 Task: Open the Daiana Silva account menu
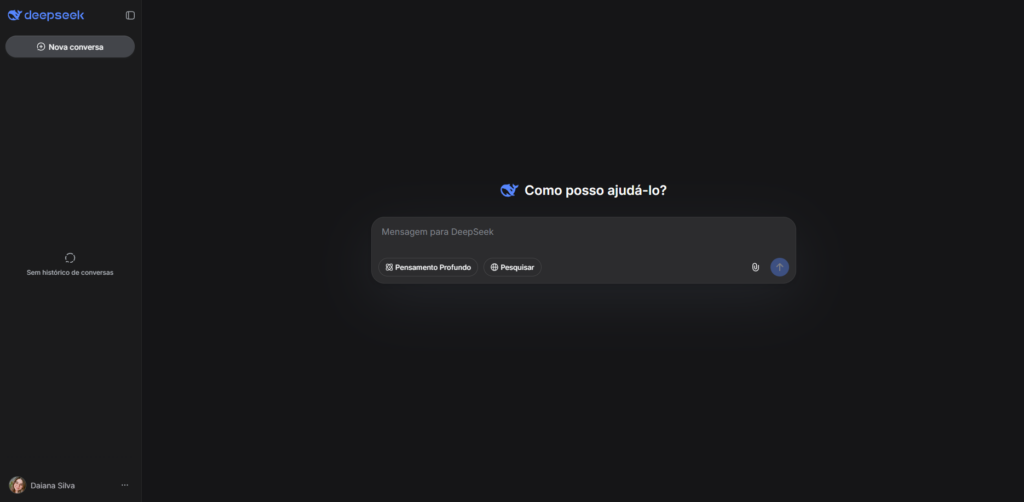click(70, 485)
